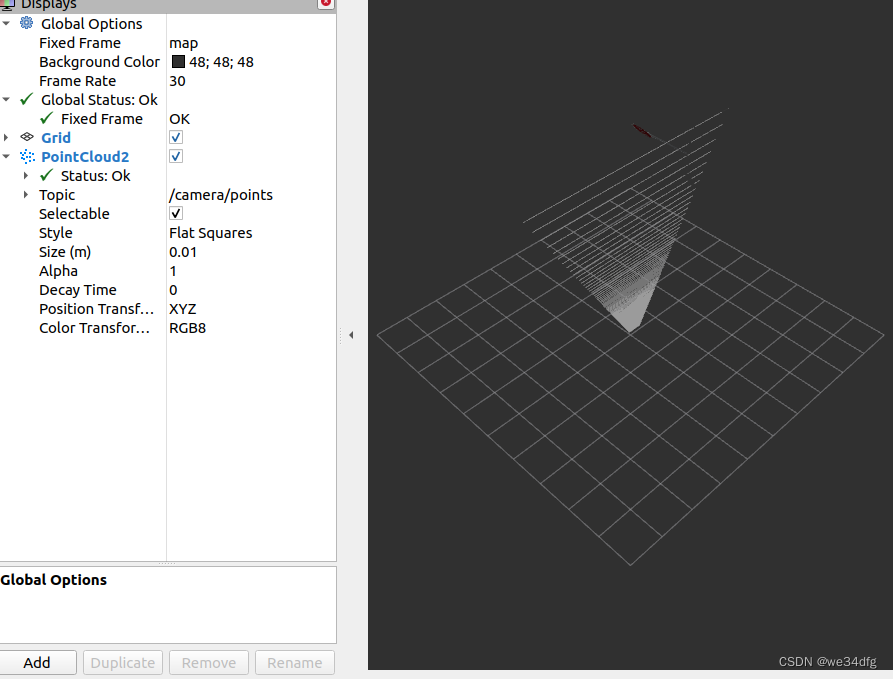Click the gear icon beside Global Options
893x679 pixels.
(27, 23)
